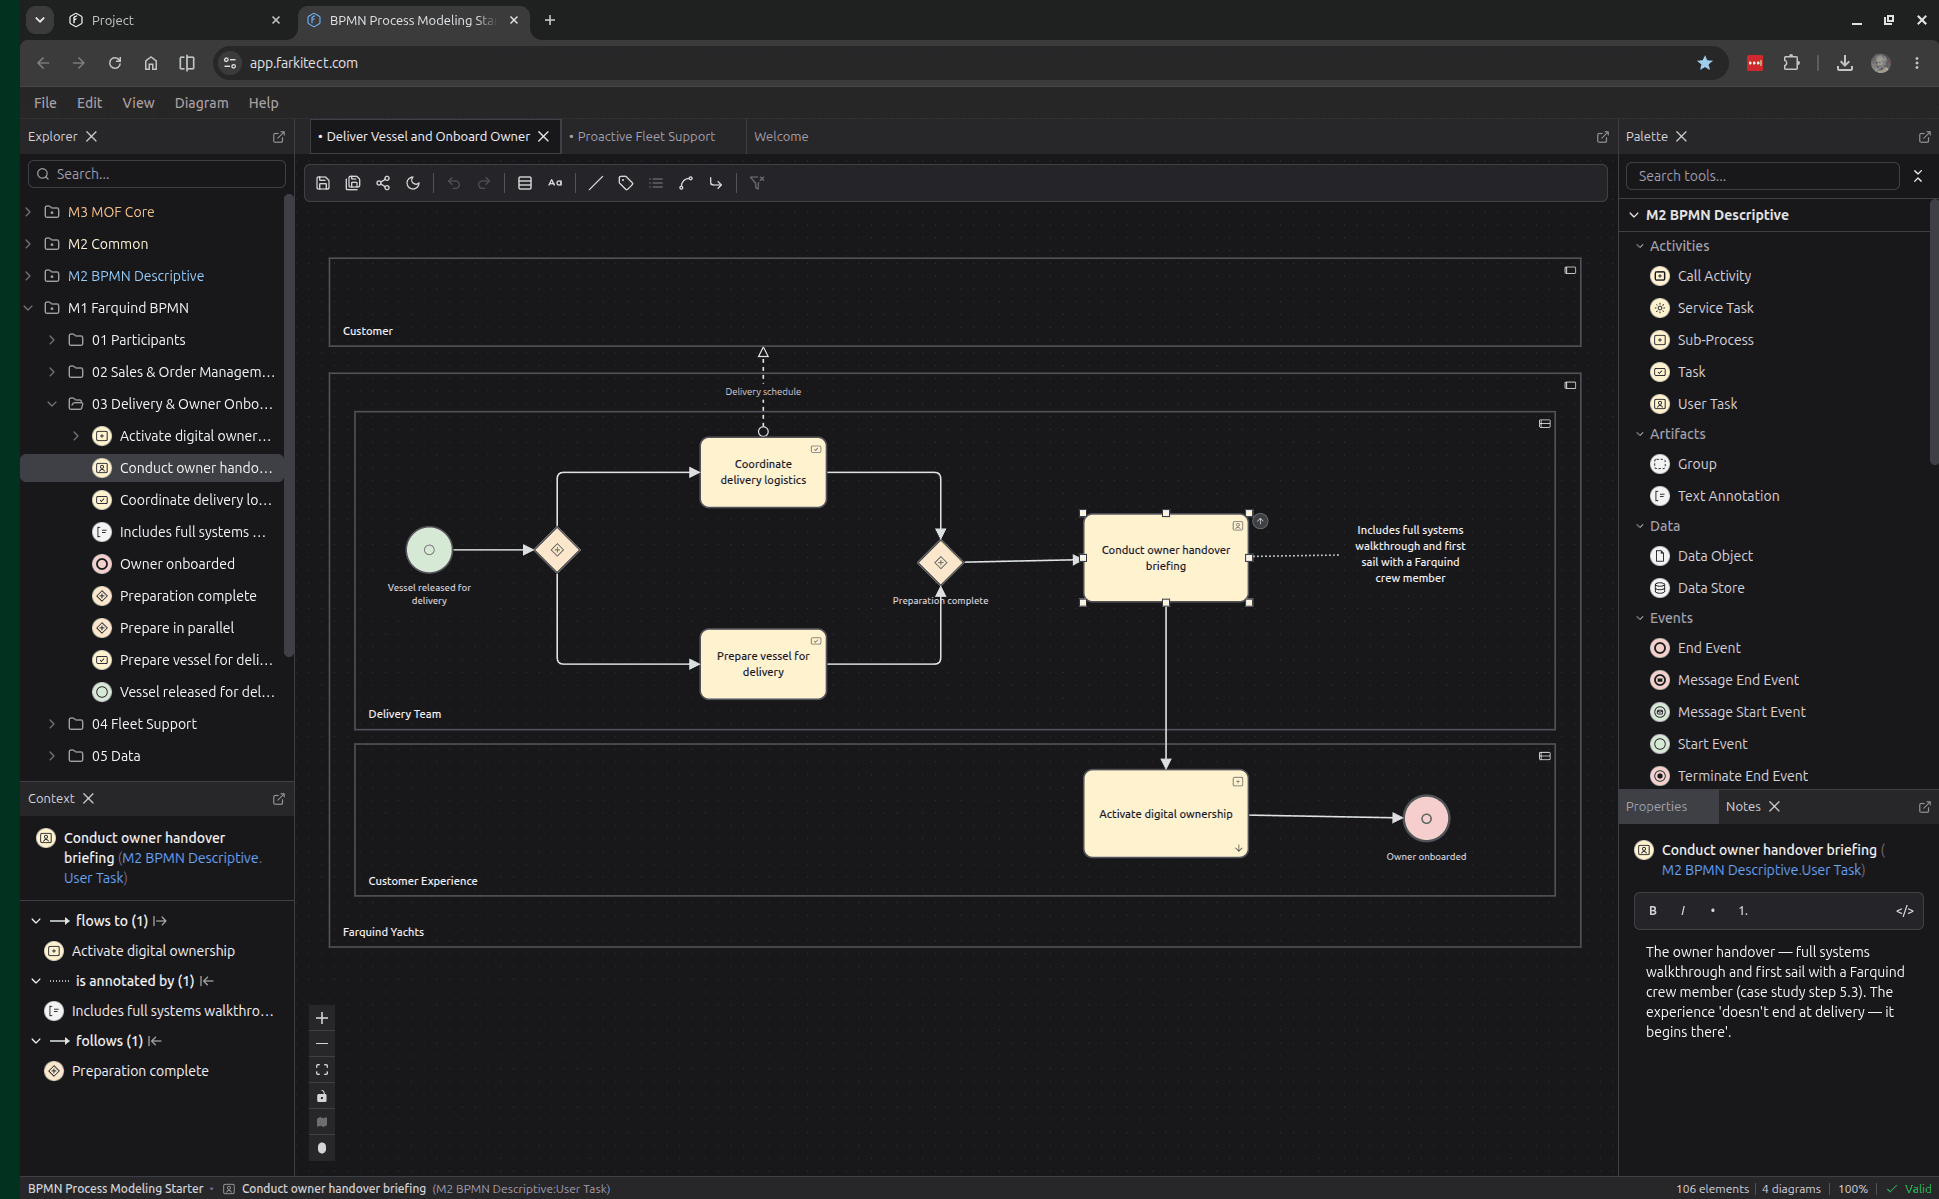The image size is (1939, 1199).
Task: Click the redo arrow icon
Action: 484,183
